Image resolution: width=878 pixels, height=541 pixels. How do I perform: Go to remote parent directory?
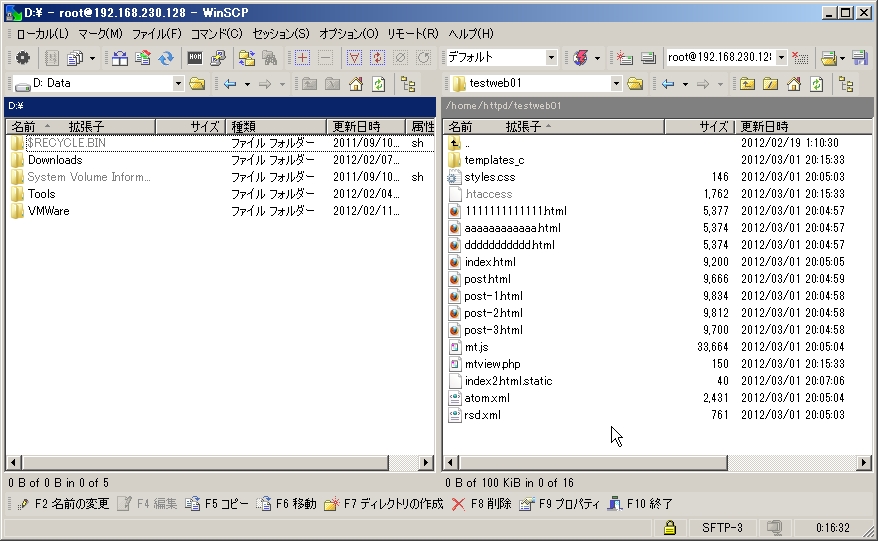[x=747, y=84]
